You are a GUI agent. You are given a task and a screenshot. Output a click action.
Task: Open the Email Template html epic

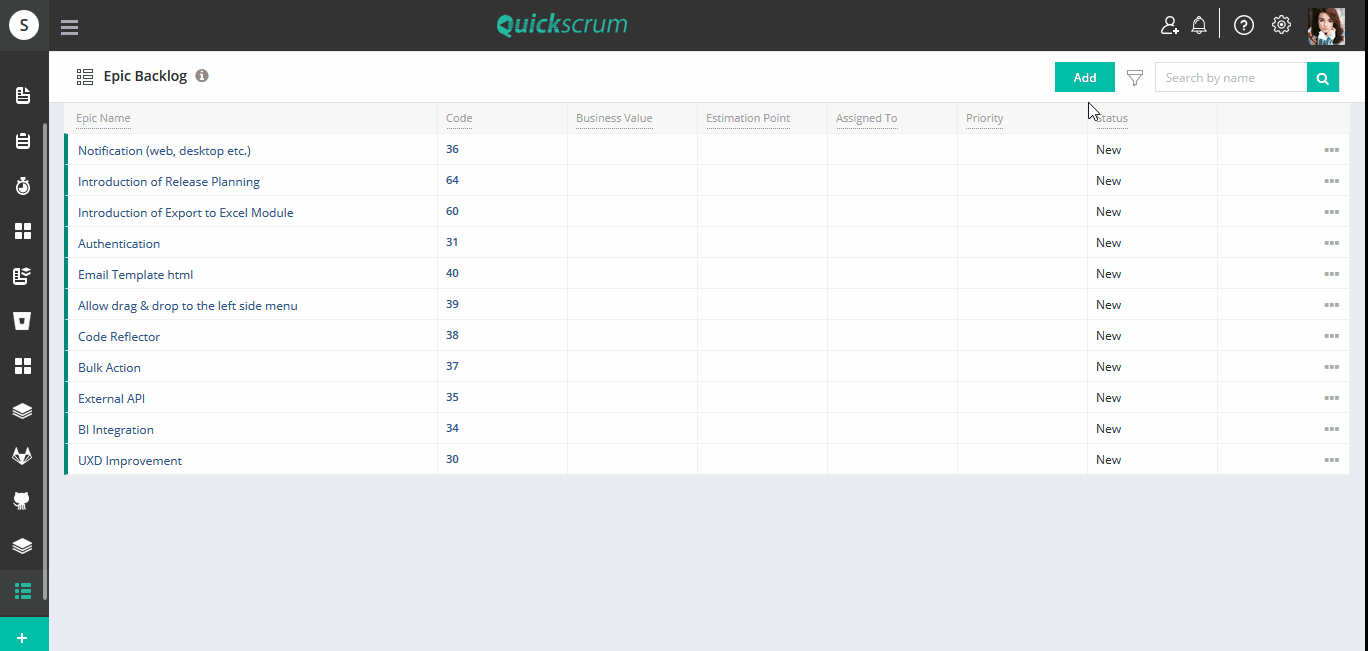135,273
